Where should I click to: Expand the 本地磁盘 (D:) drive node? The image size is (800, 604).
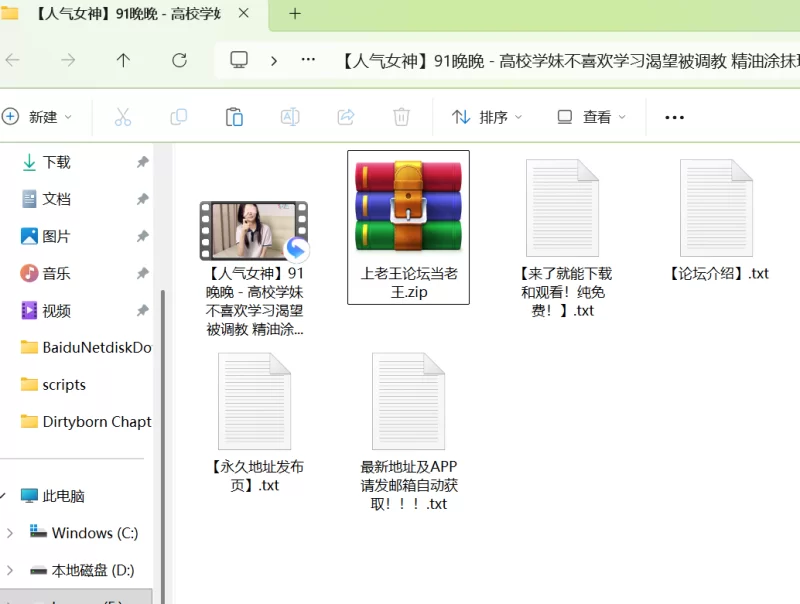click(x=10, y=570)
